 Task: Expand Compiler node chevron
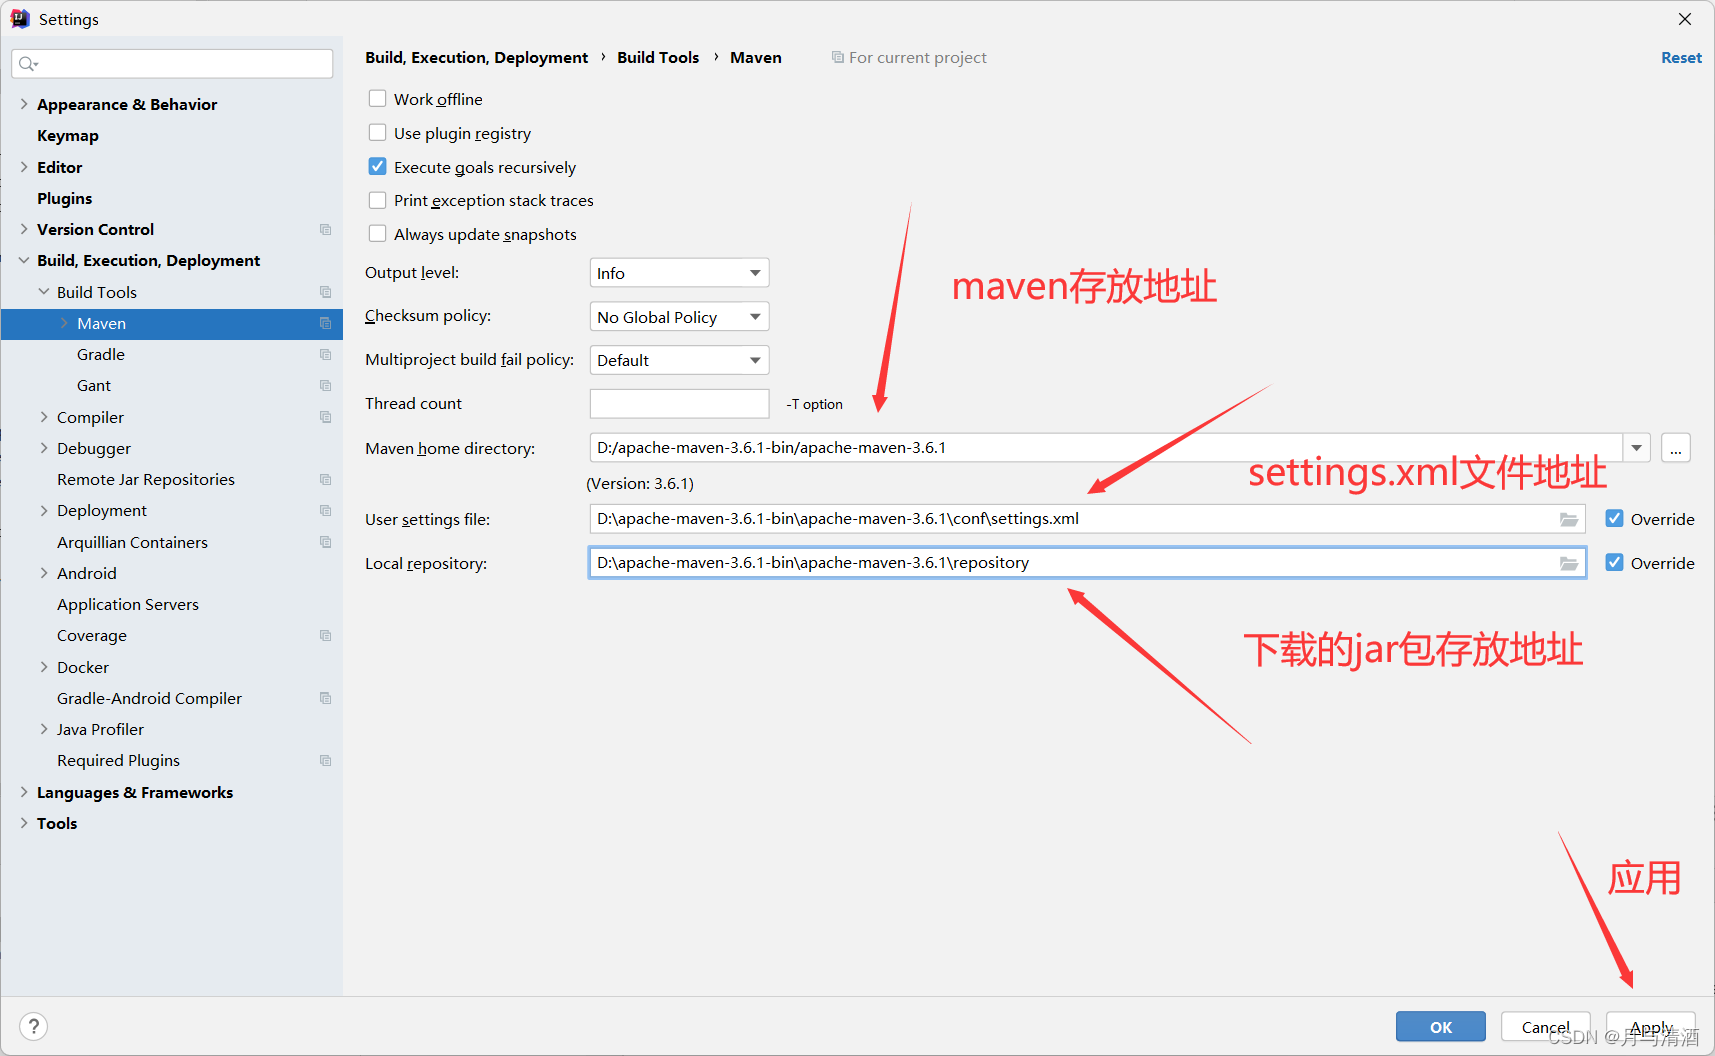44,416
